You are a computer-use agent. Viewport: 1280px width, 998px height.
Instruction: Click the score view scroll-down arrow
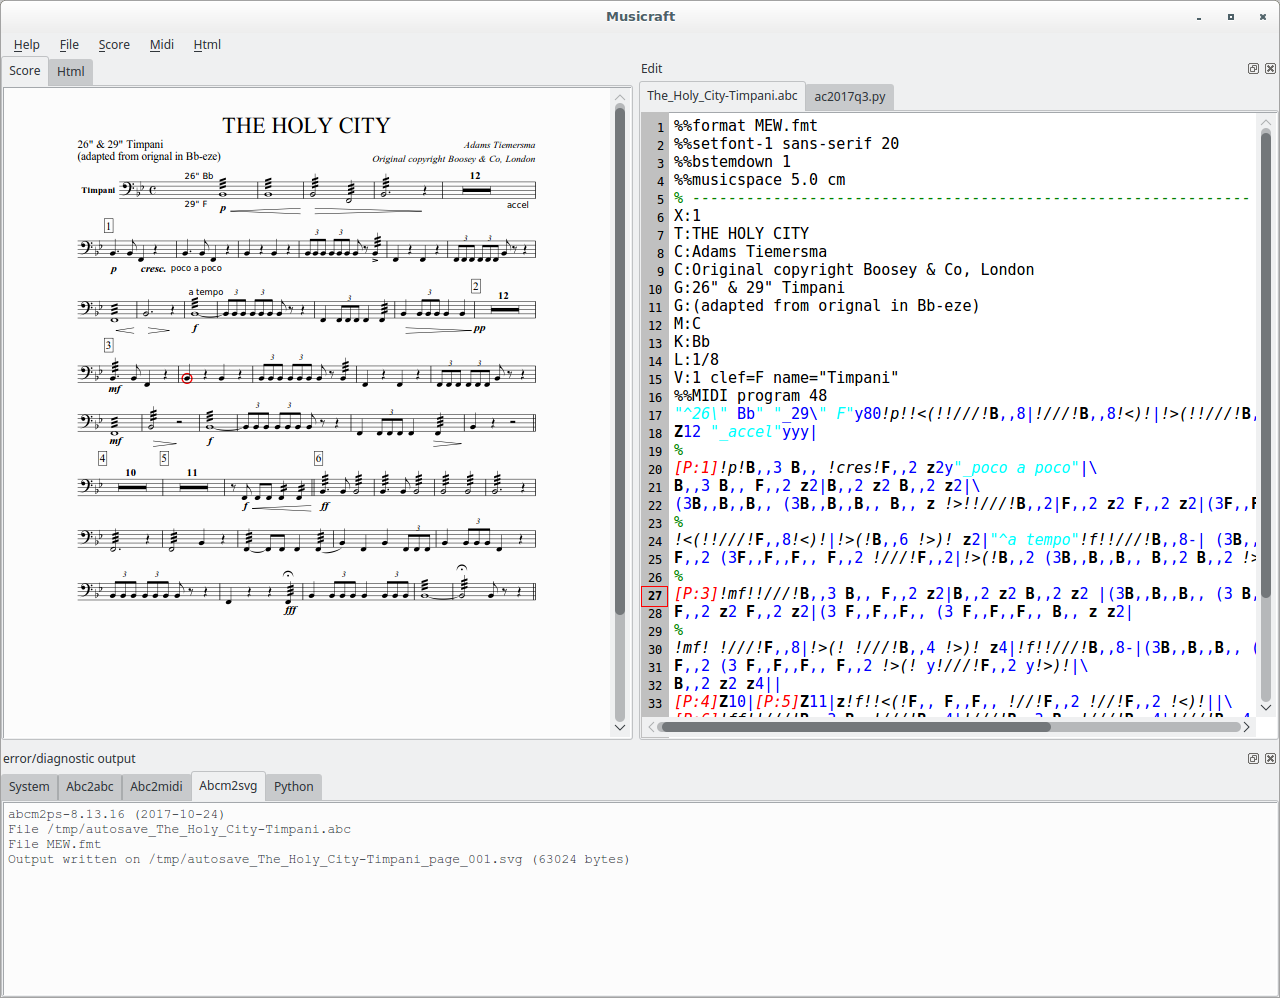point(619,728)
